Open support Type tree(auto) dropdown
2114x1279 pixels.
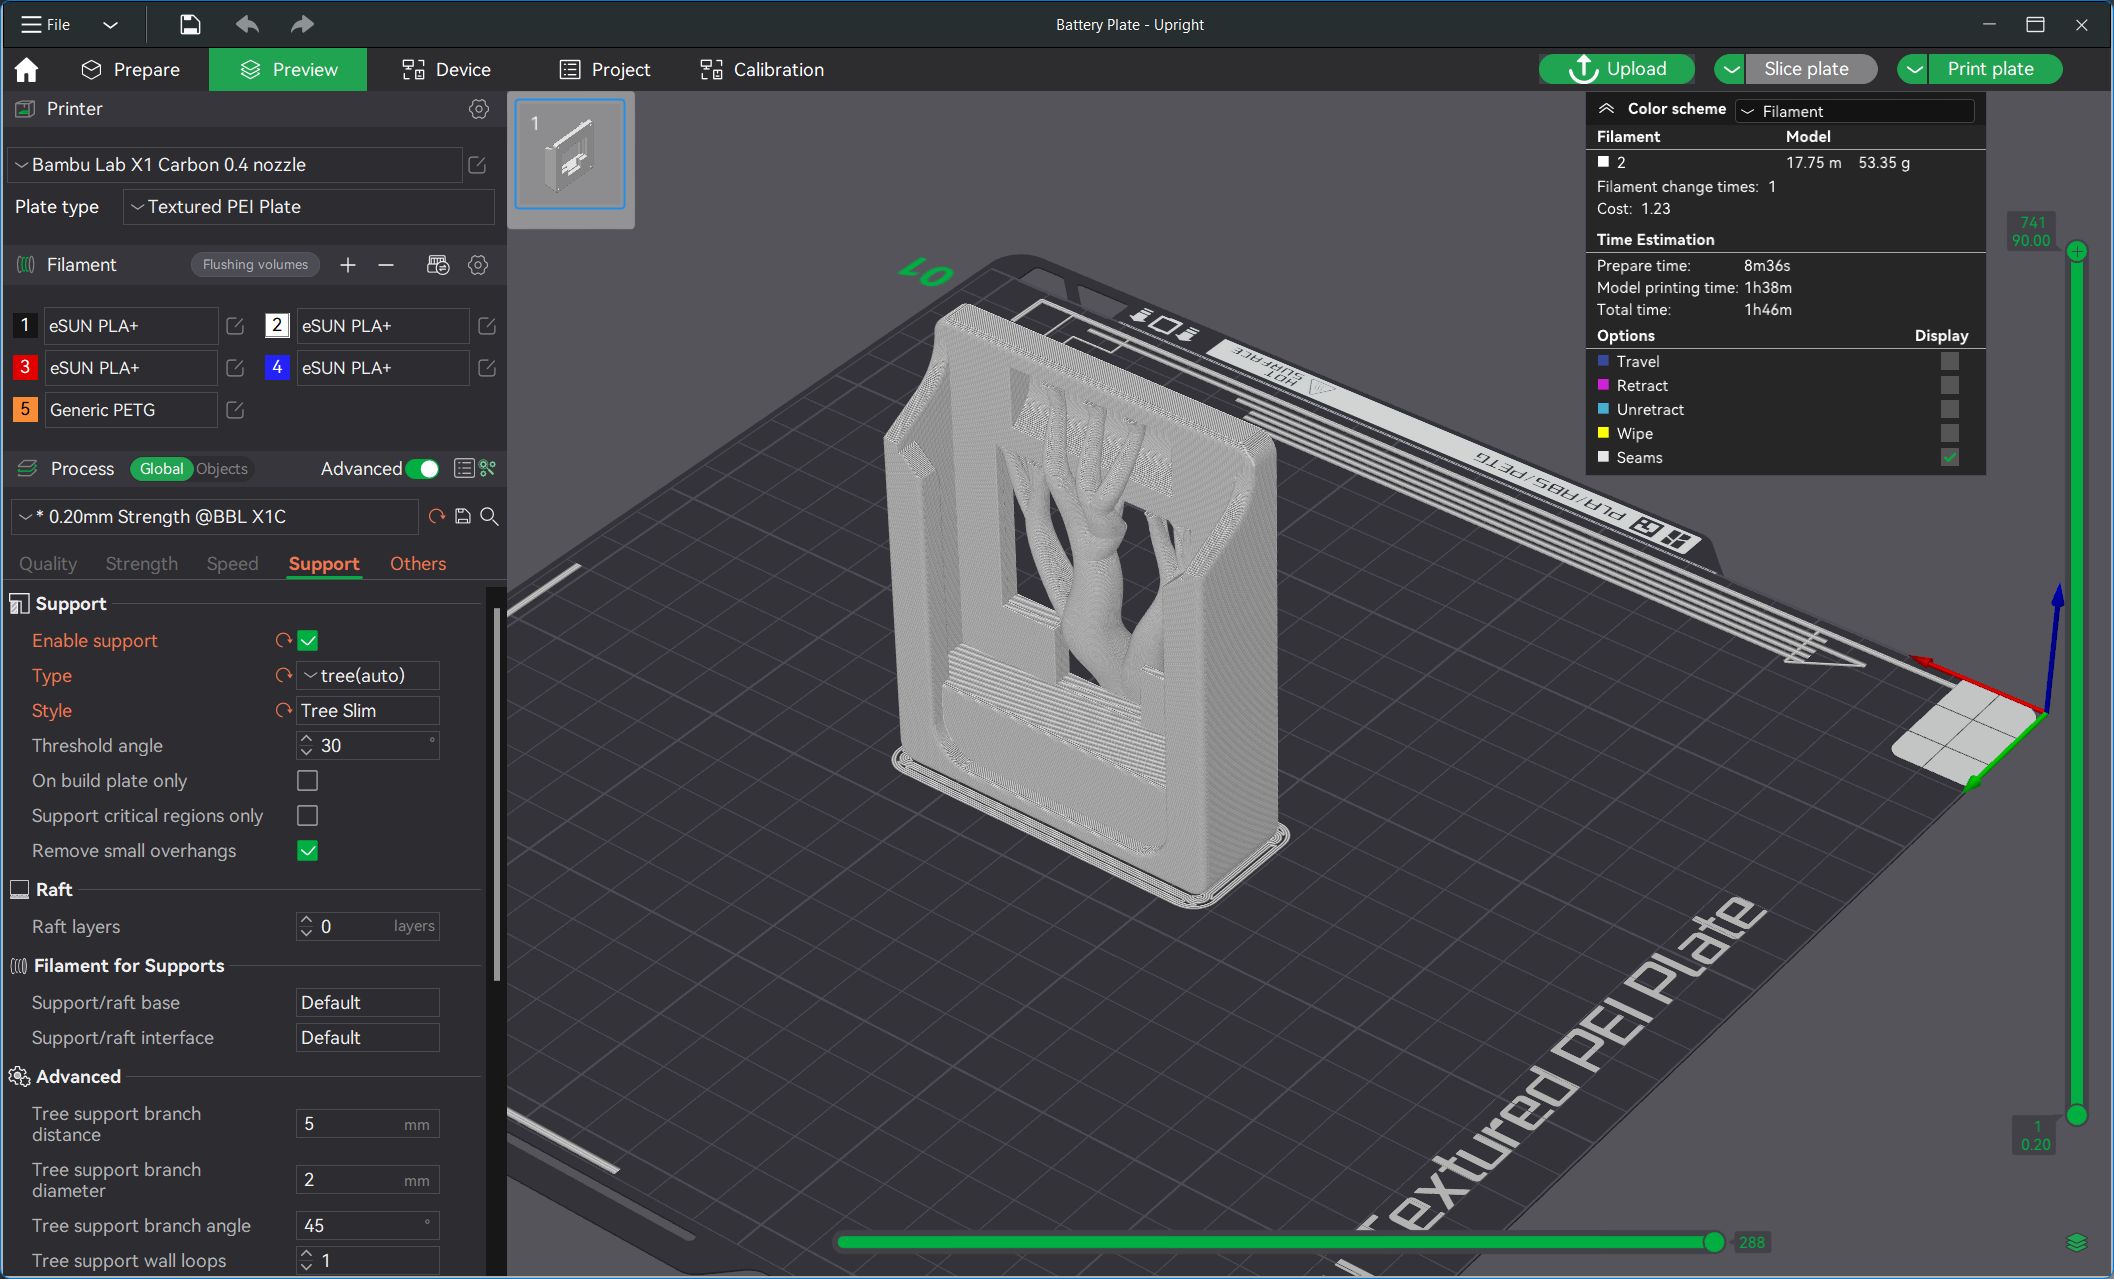367,676
